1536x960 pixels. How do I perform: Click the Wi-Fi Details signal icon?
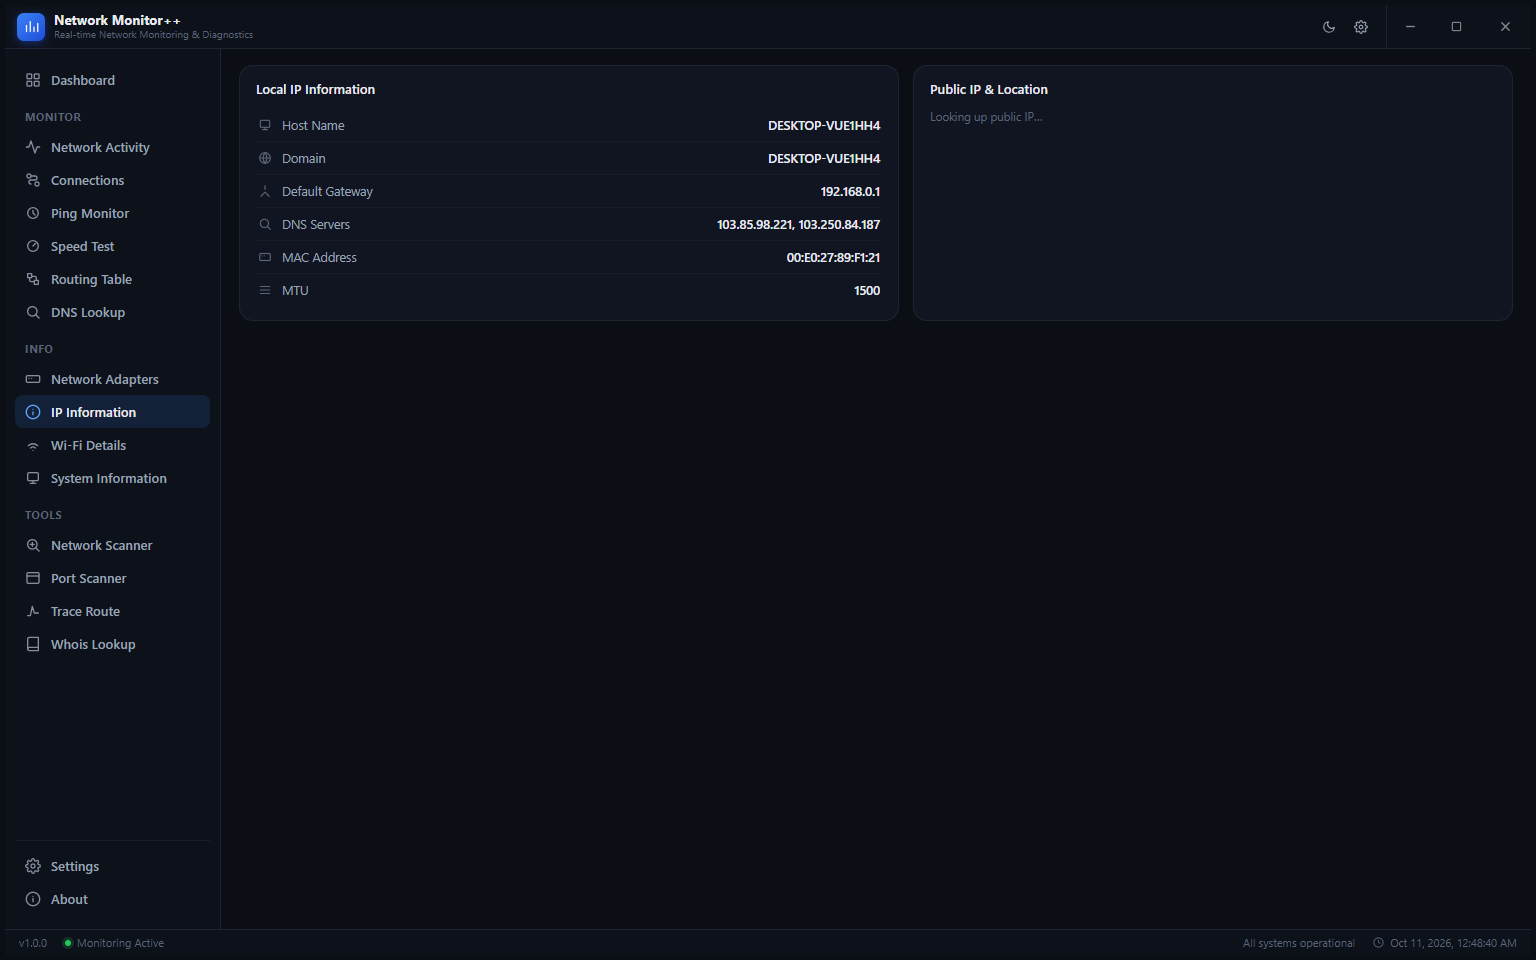tap(33, 445)
